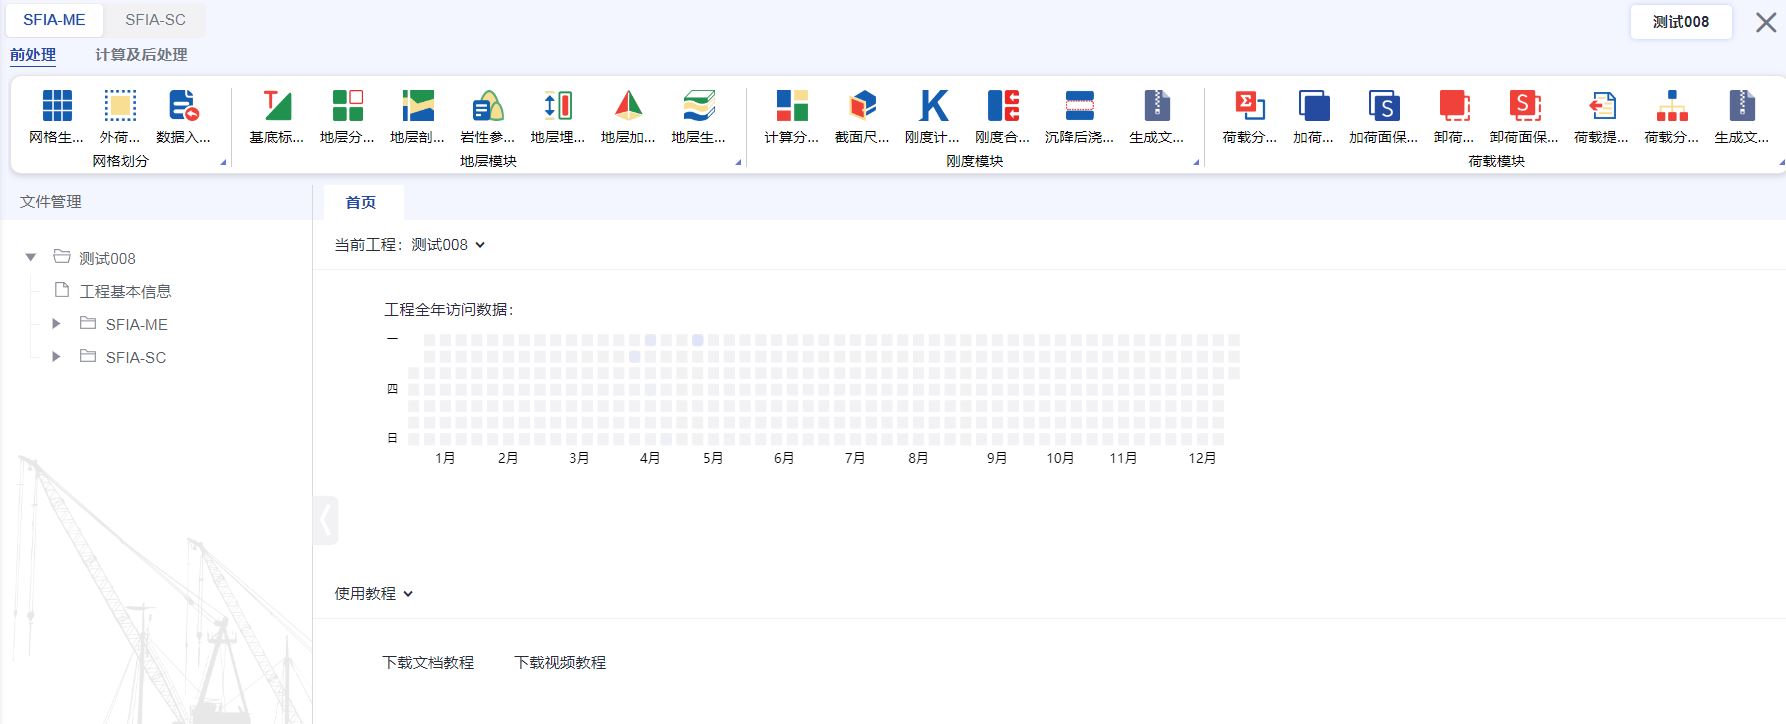
Task: Open 工程基本信息 in file tree
Action: [x=125, y=291]
